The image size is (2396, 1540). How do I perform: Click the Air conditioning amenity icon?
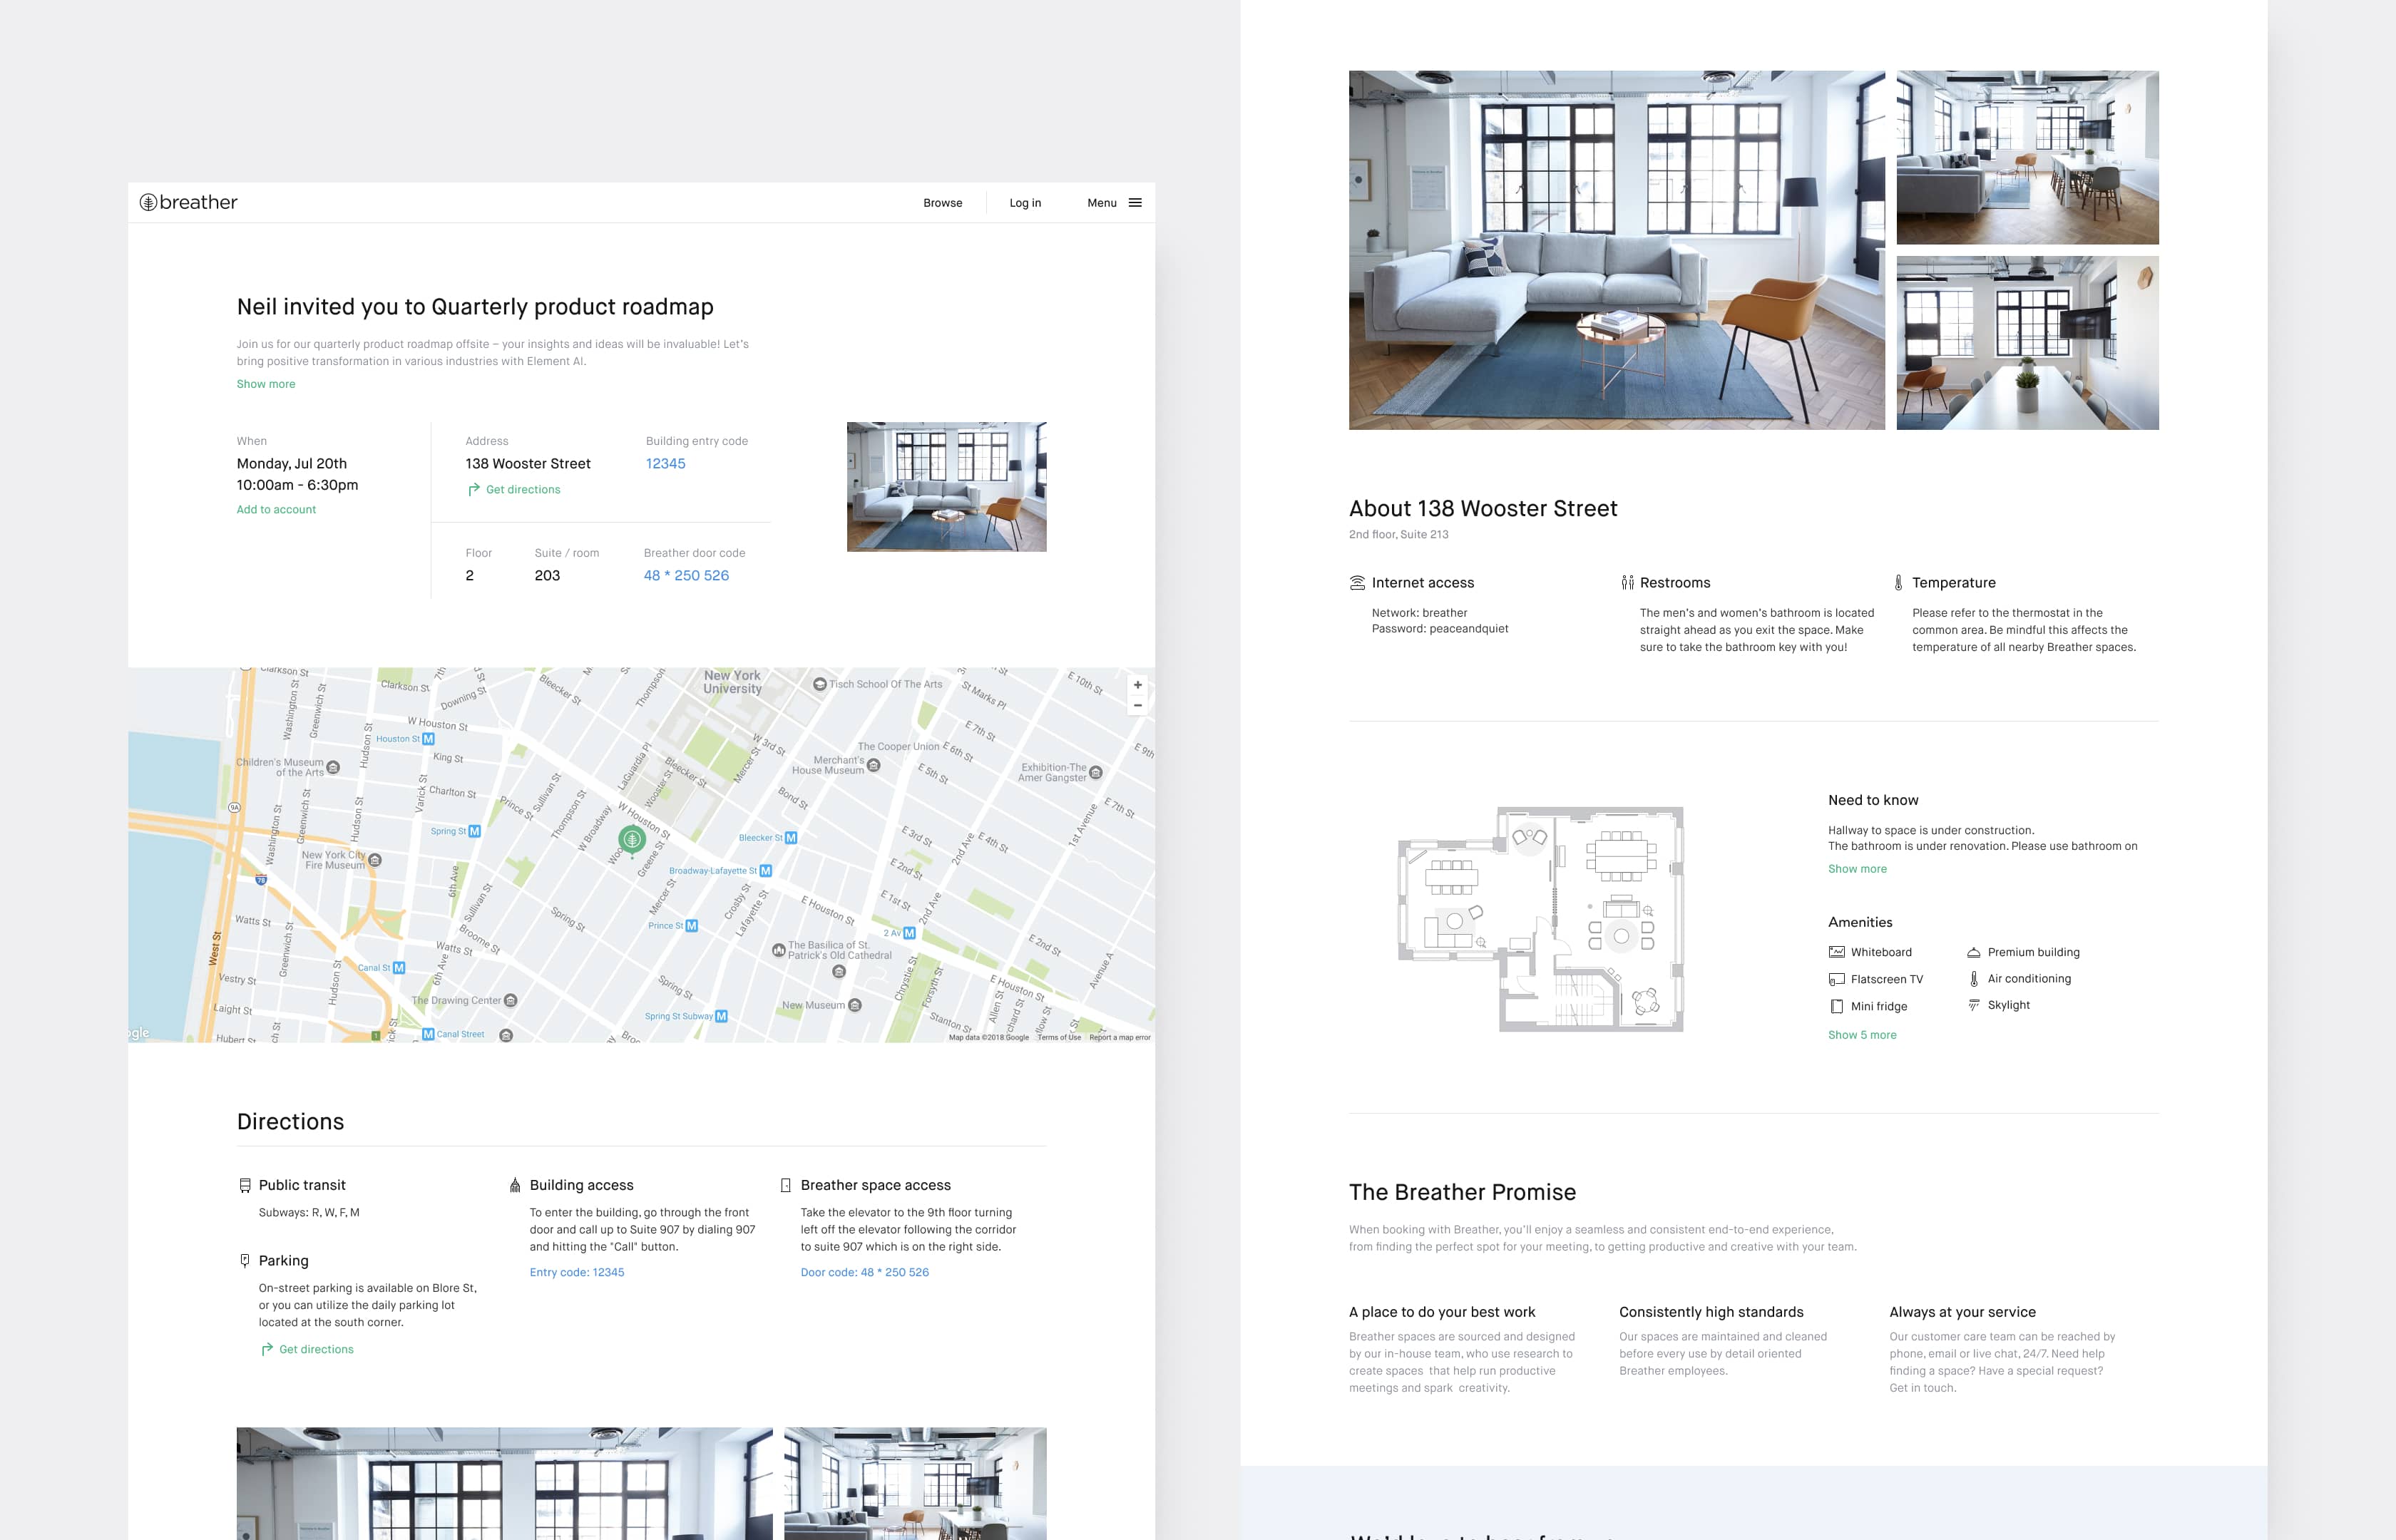pyautogui.click(x=1974, y=979)
